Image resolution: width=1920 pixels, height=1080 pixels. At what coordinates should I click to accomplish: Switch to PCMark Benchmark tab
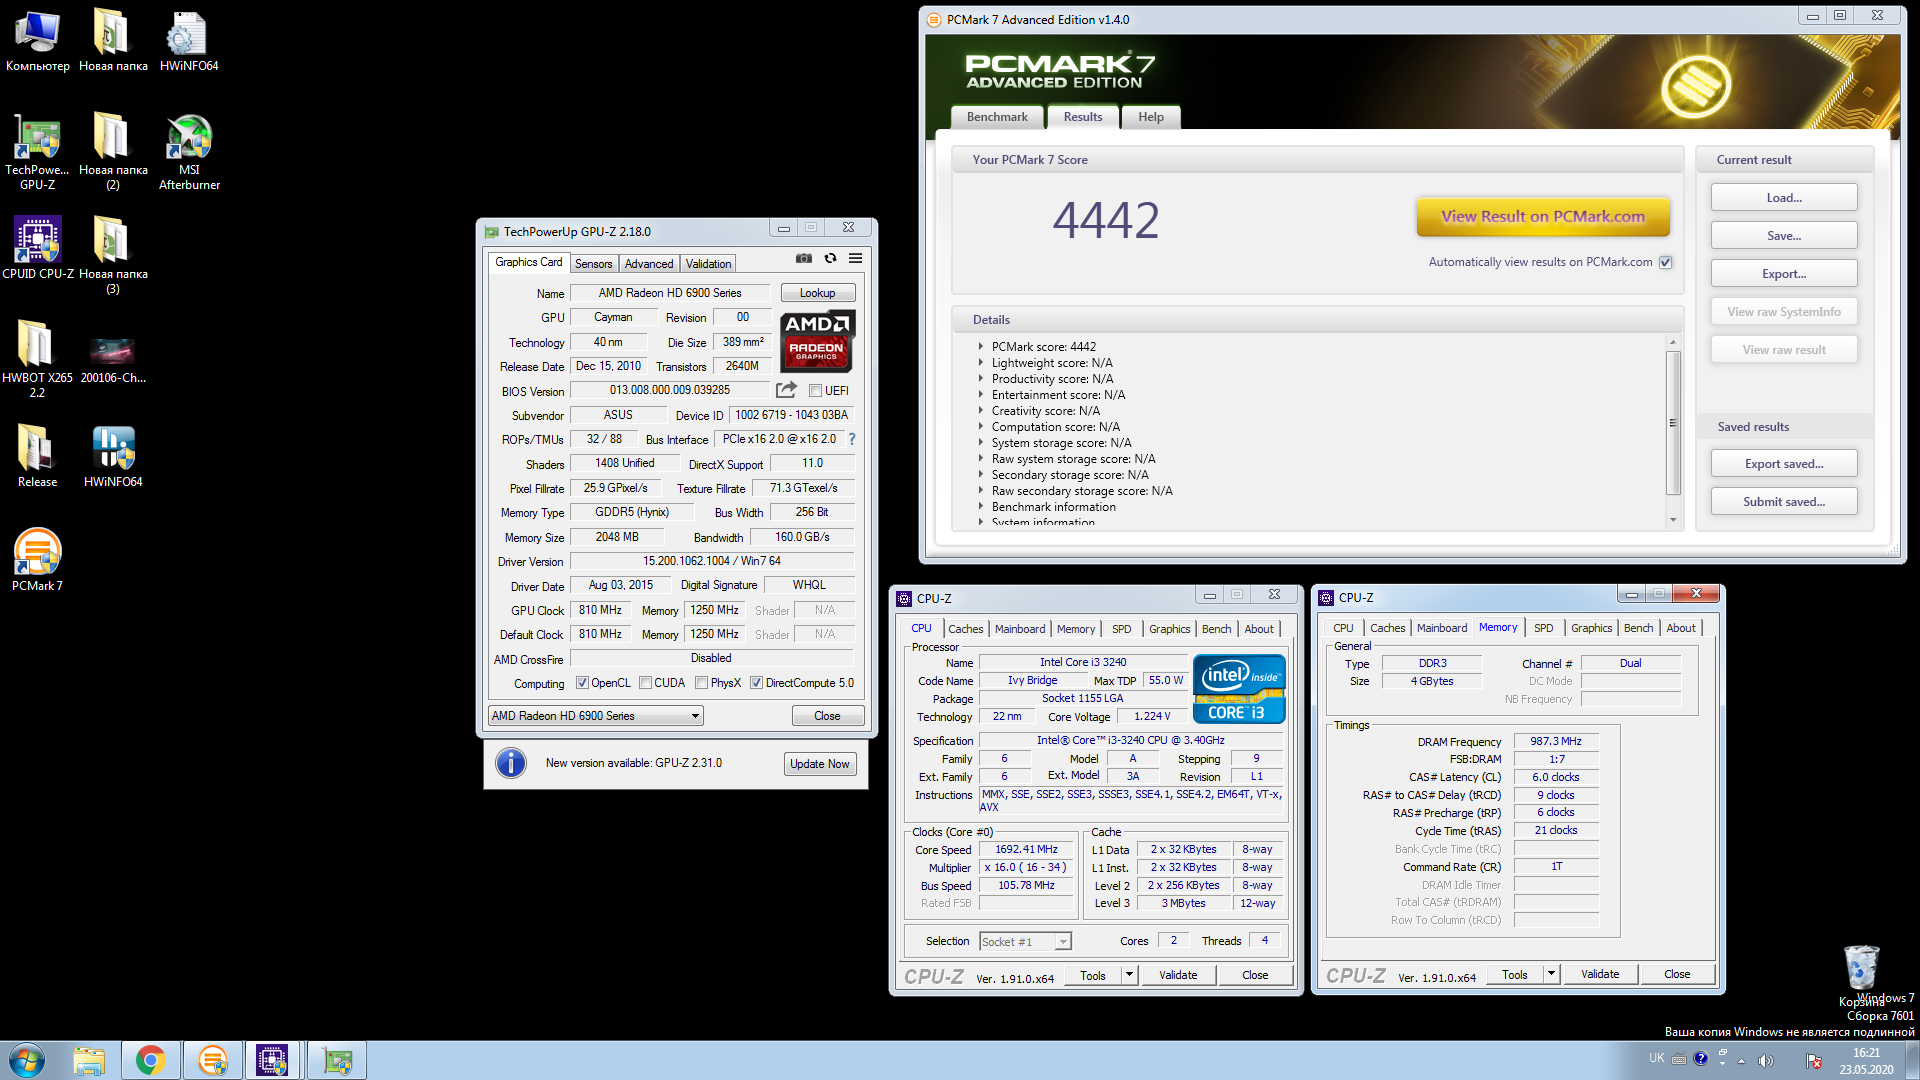[997, 117]
